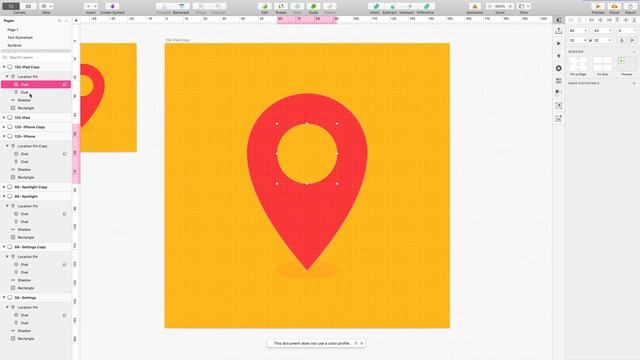Click the resizing Preview thumbnail

coord(627,64)
